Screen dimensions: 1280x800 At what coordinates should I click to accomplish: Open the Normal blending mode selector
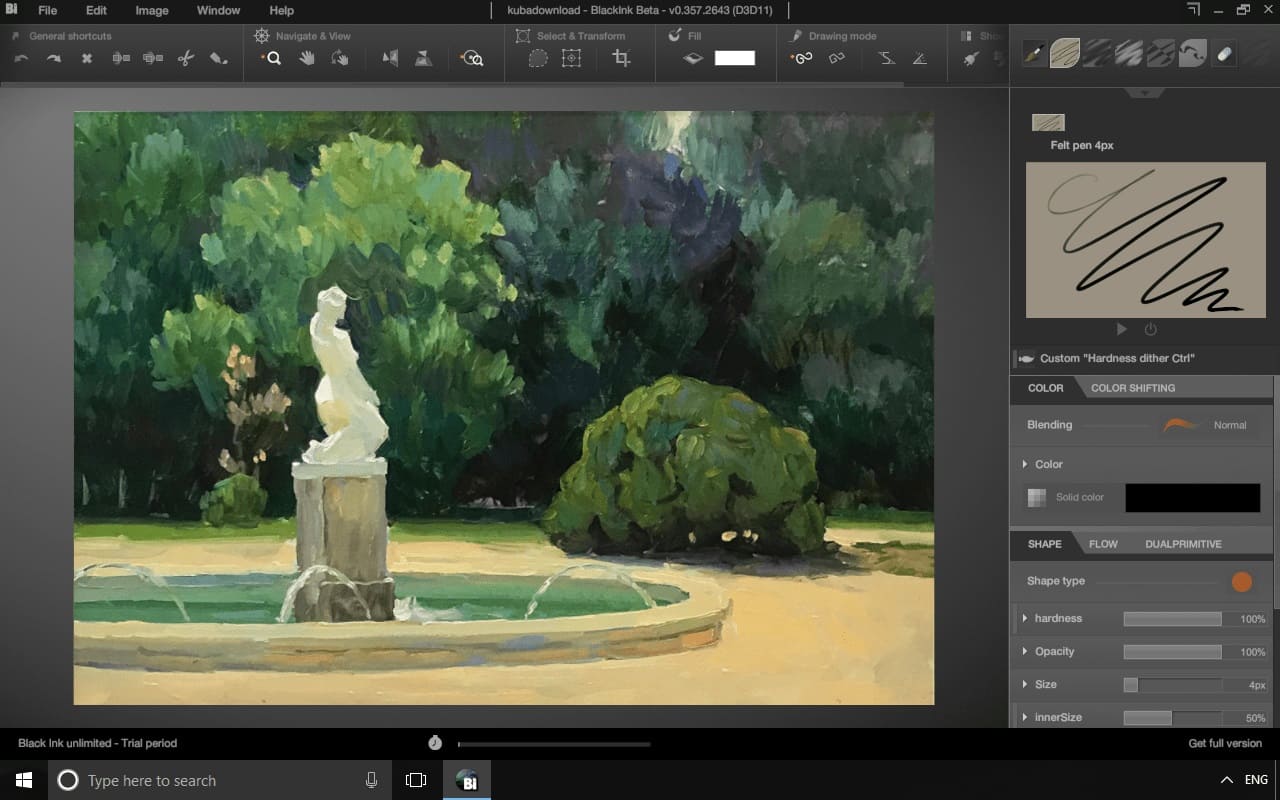(1228, 424)
